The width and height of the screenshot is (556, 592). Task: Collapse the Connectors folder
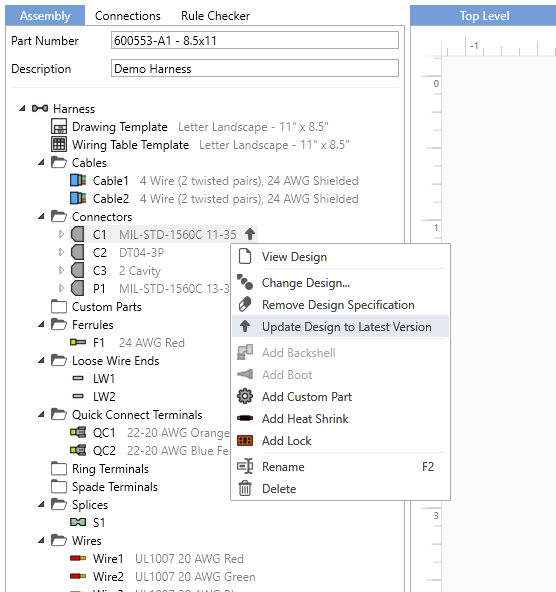[x=42, y=217]
